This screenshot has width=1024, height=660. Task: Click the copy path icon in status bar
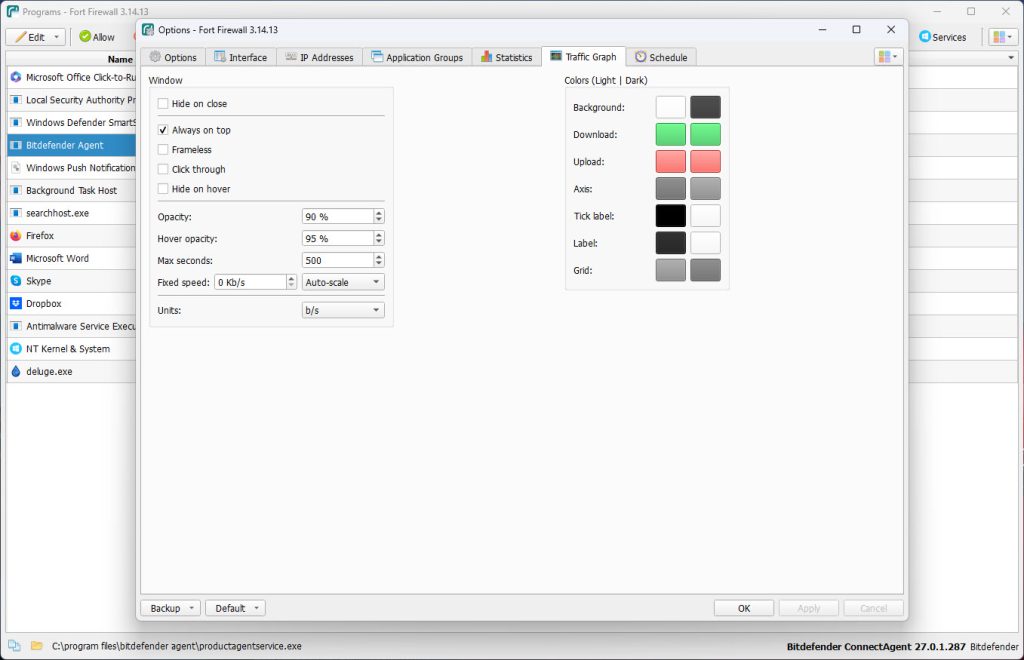click(x=14, y=646)
